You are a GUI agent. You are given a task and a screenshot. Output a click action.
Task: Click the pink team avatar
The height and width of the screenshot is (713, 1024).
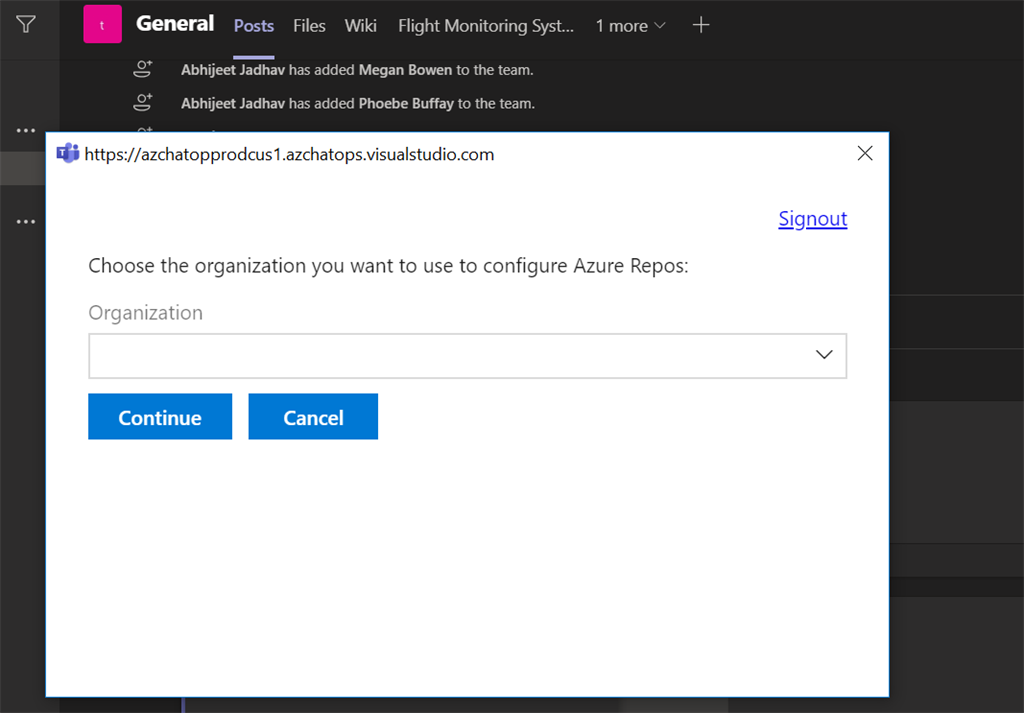tap(102, 25)
